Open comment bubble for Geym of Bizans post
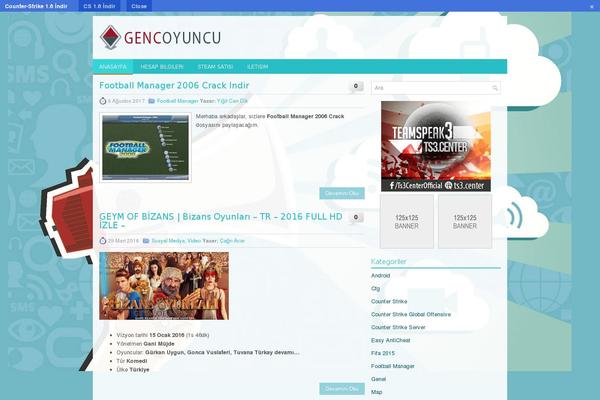 click(356, 217)
